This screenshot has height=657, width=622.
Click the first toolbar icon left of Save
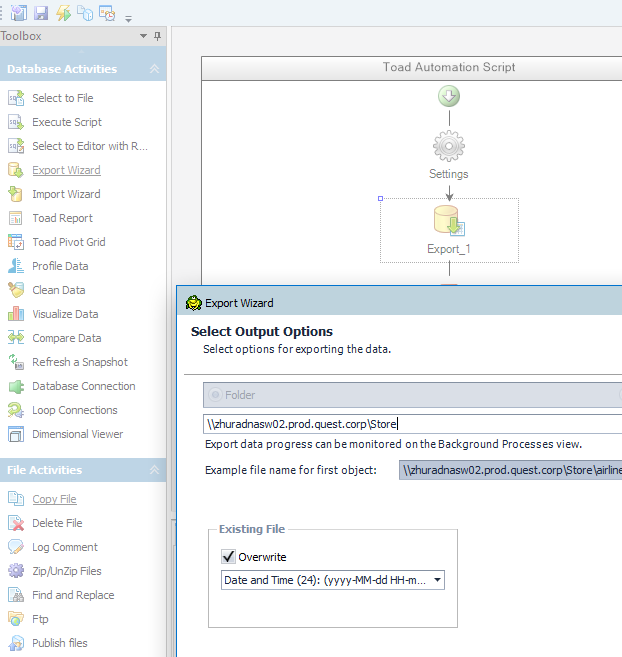point(19,13)
